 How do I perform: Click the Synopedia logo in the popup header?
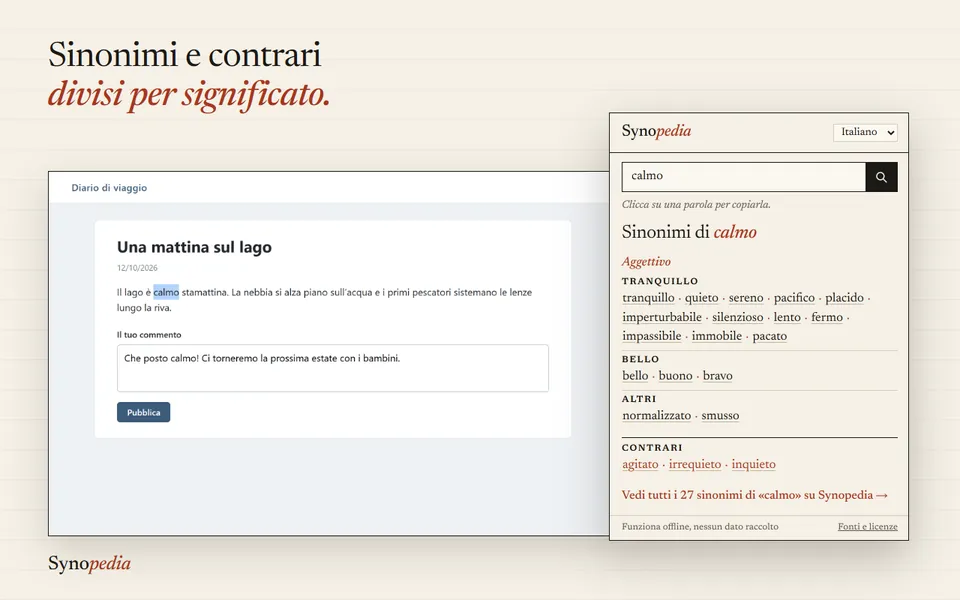point(656,131)
